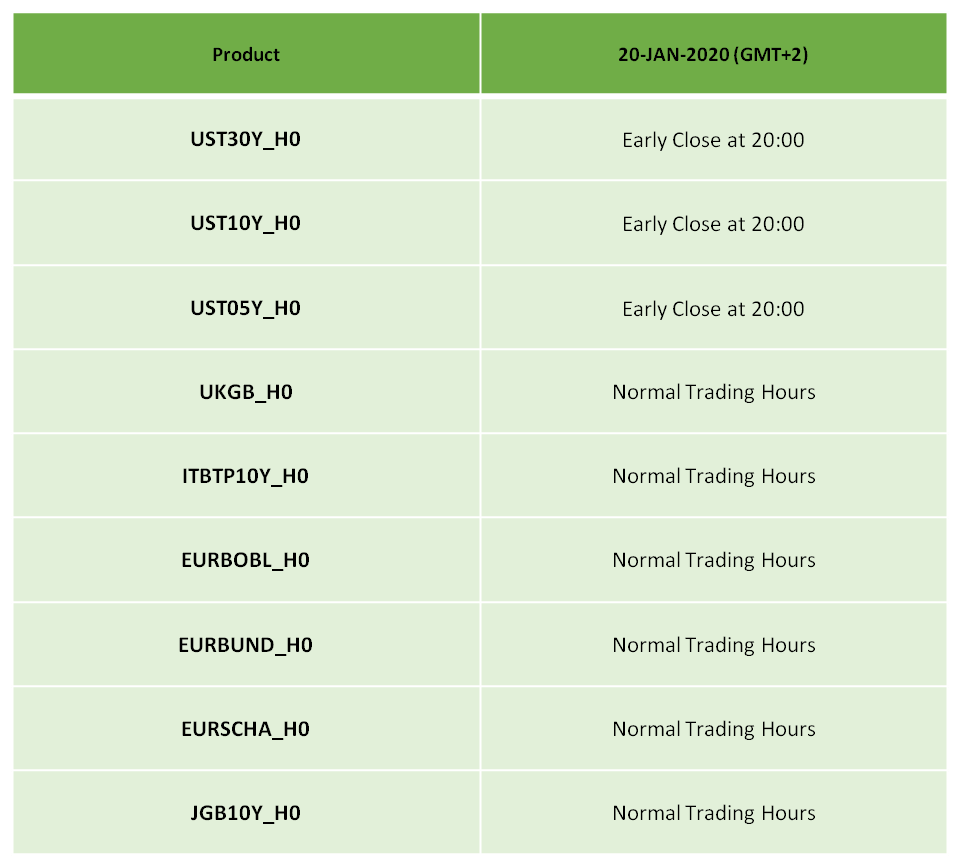Click Early Close at 20:00 for UST05Y_H0
This screenshot has height=867, width=960.
[713, 309]
